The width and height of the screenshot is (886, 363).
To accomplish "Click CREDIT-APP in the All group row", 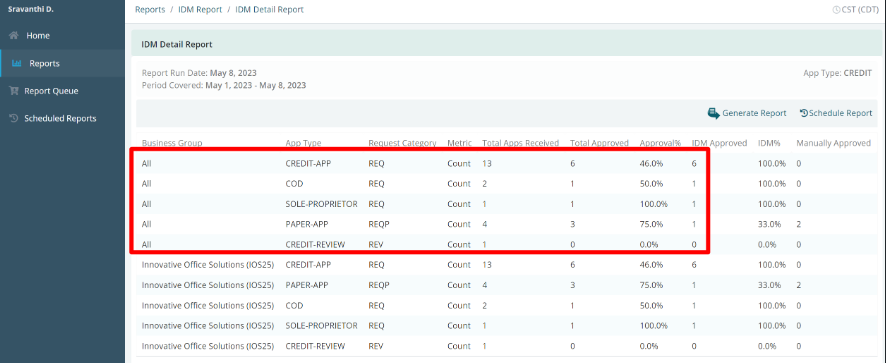I will 308,163.
